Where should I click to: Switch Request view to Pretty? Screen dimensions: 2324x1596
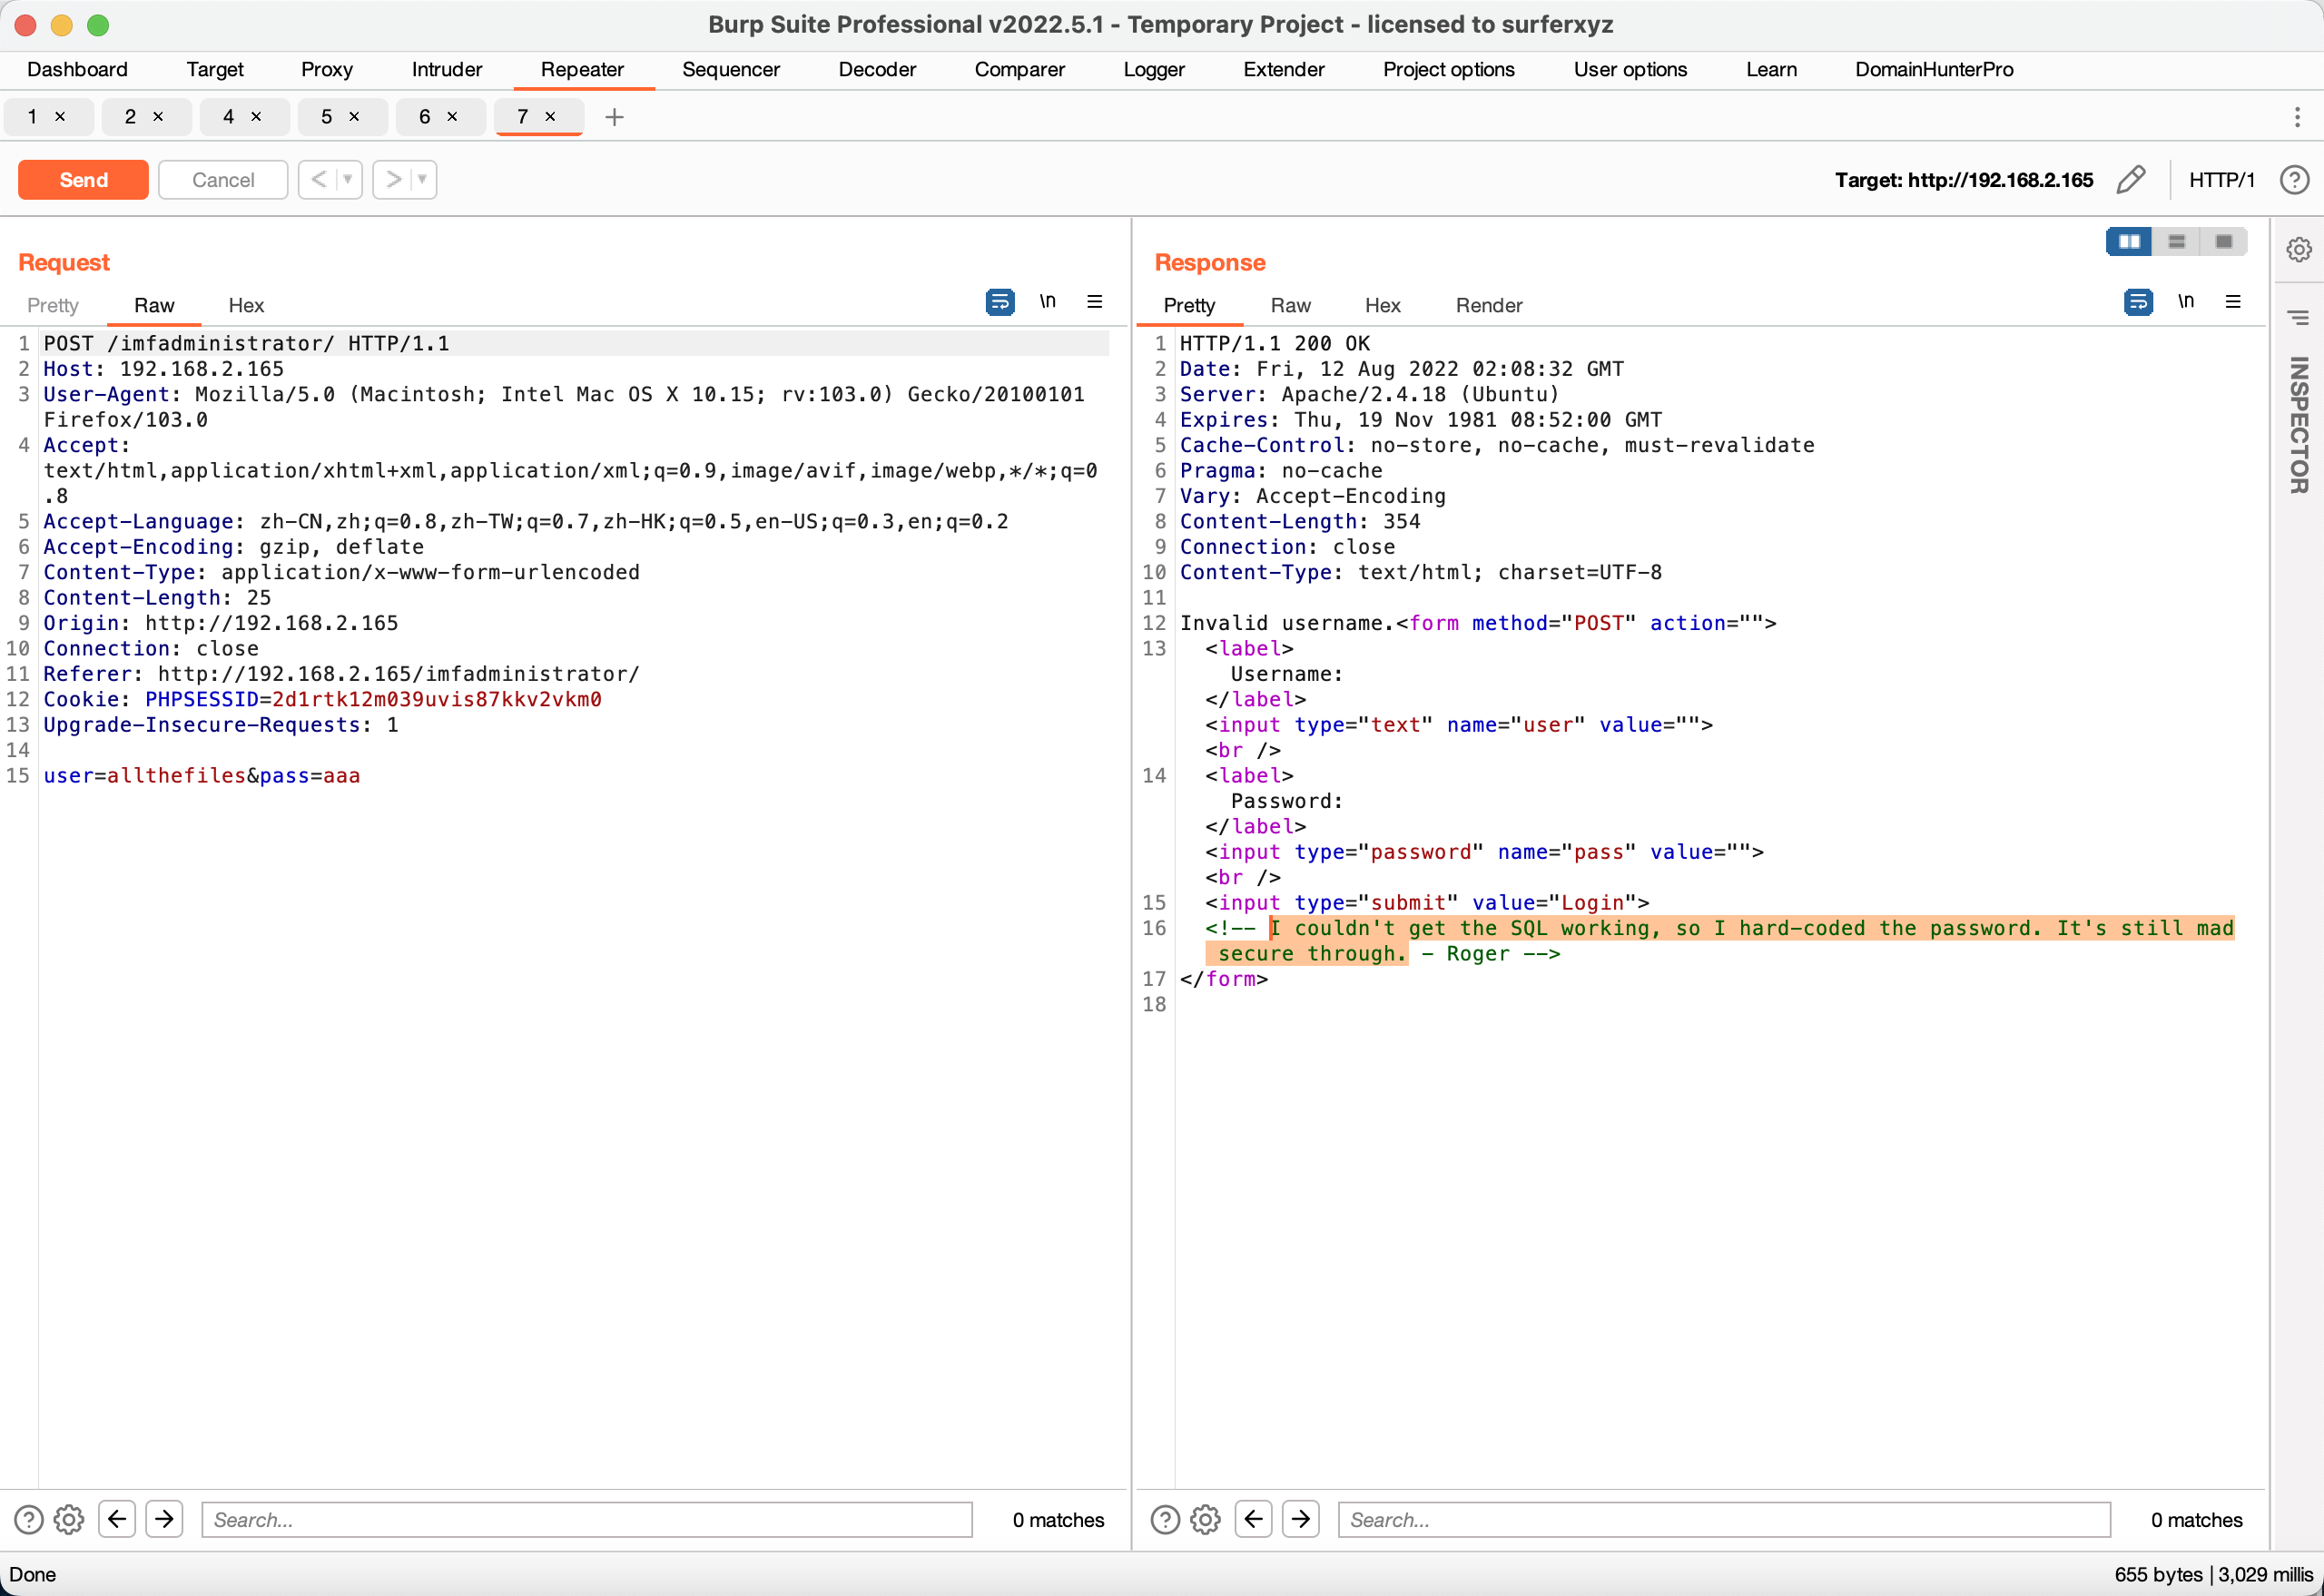tap(53, 306)
